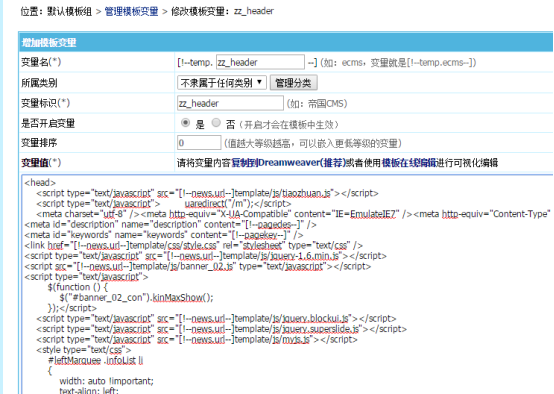The height and width of the screenshot is (394, 554).
Task: Click the uaredirect("/m") script line
Action: click(x=164, y=204)
